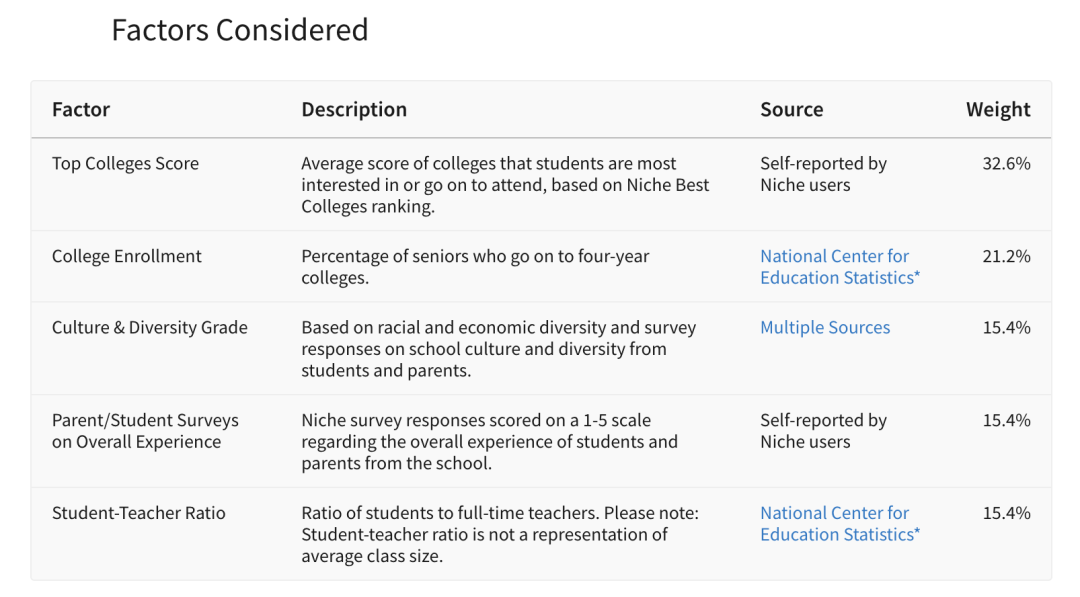Click the Weight column header
Screen dimensions: 1080x597
point(998,109)
